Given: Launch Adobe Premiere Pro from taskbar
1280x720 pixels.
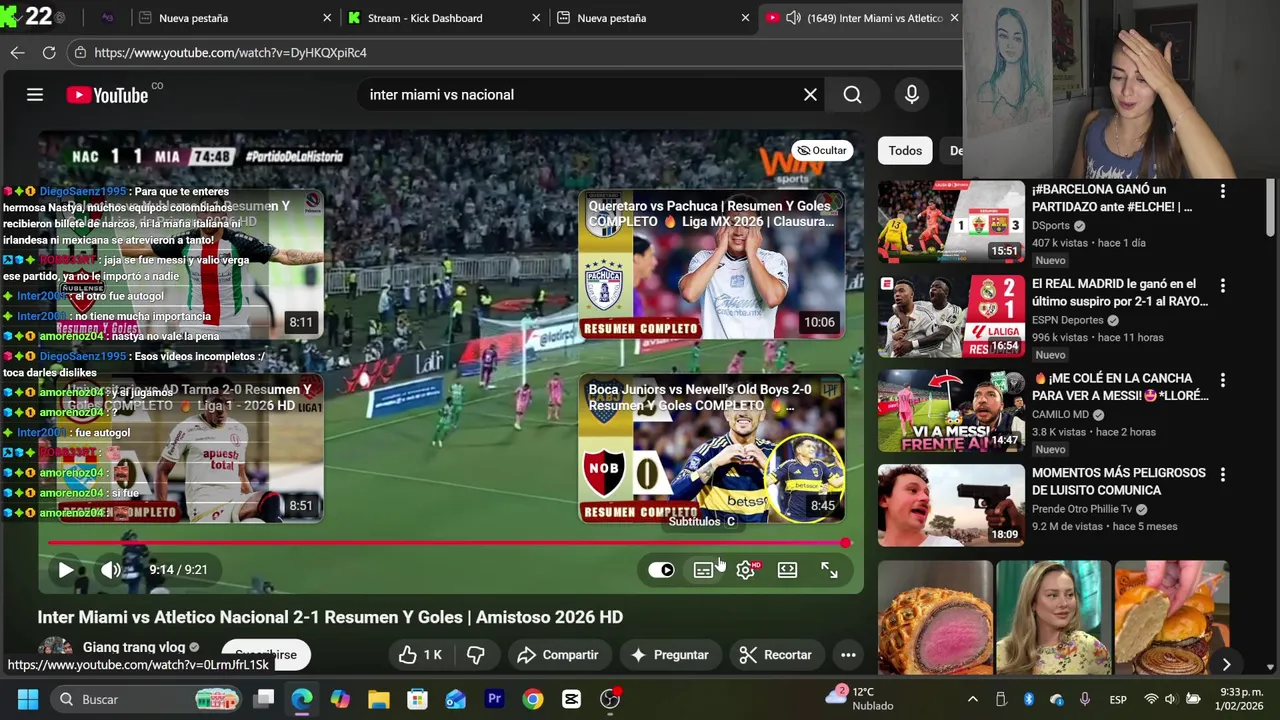Looking at the screenshot, I should (494, 699).
